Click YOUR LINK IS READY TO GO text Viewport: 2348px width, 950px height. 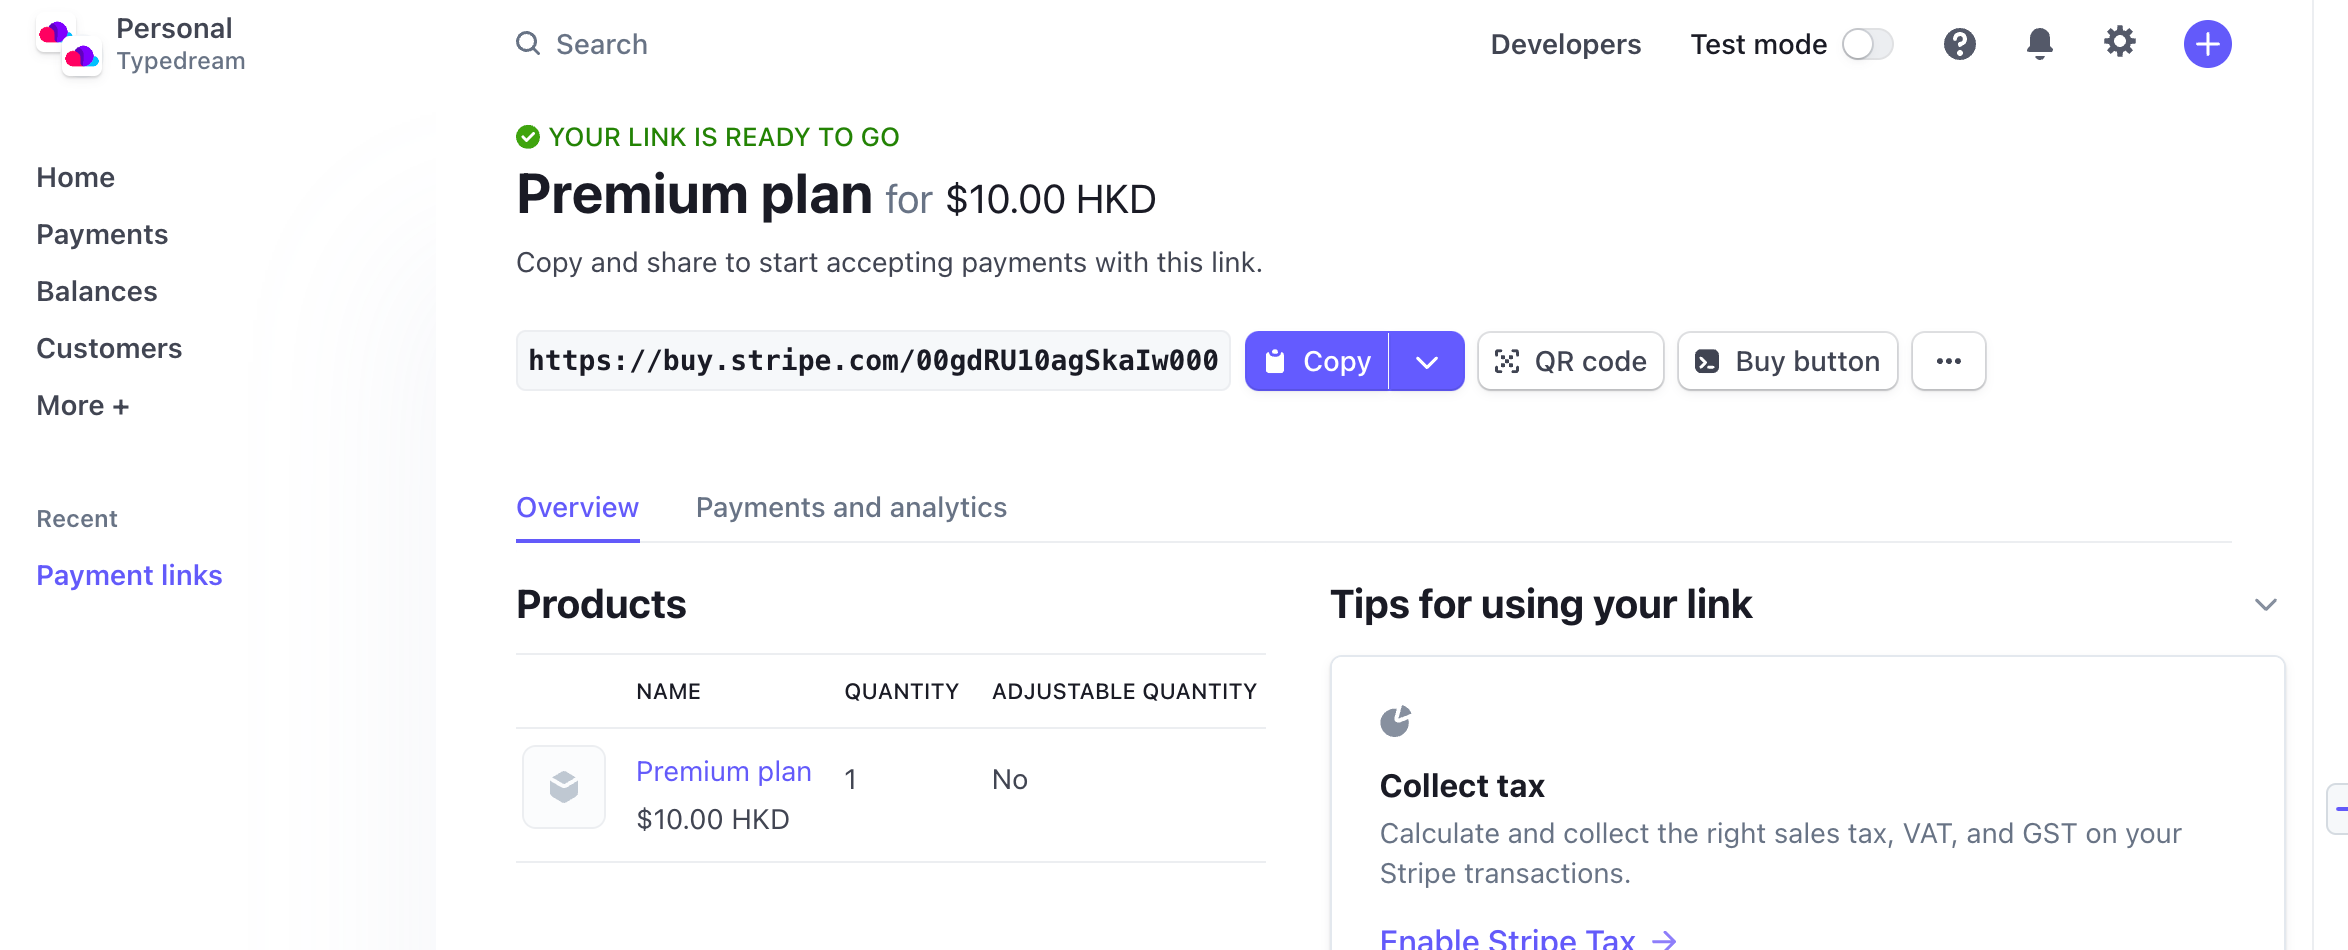pos(724,137)
